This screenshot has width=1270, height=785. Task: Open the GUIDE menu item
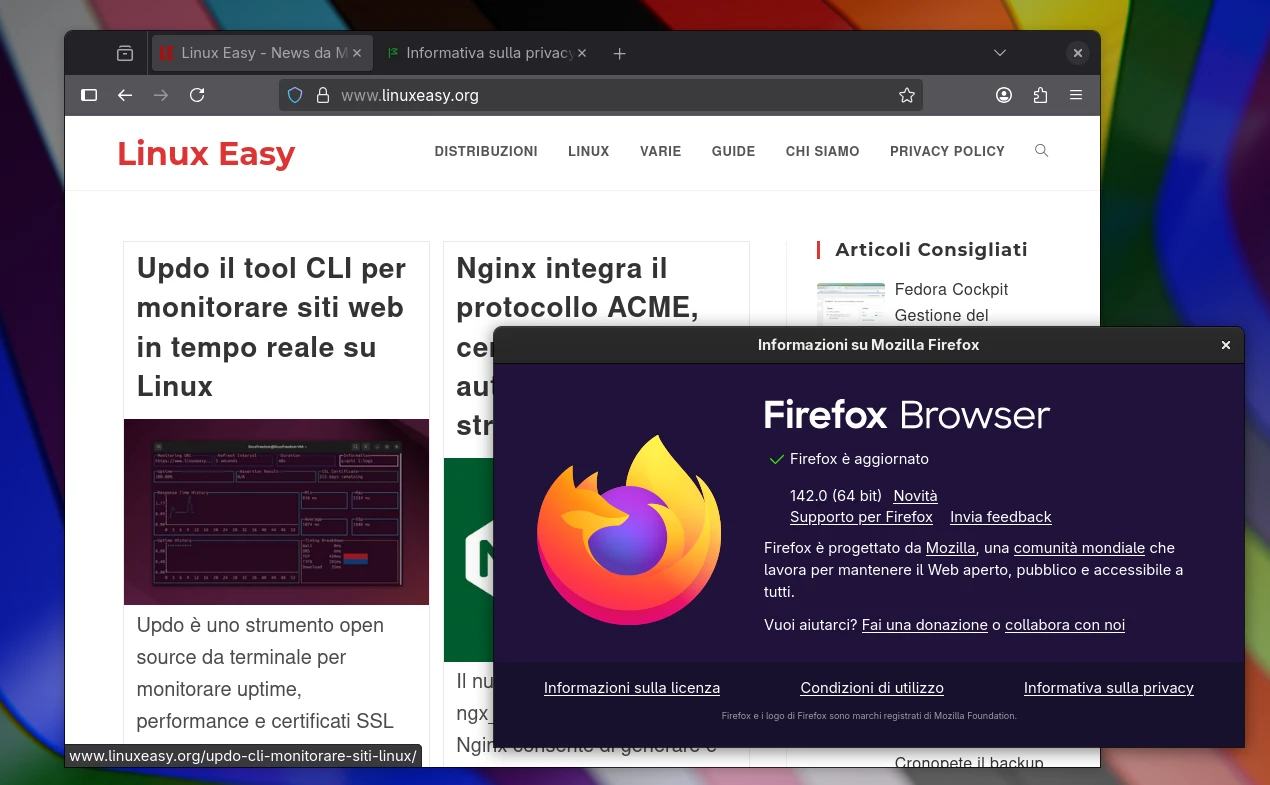tap(733, 151)
